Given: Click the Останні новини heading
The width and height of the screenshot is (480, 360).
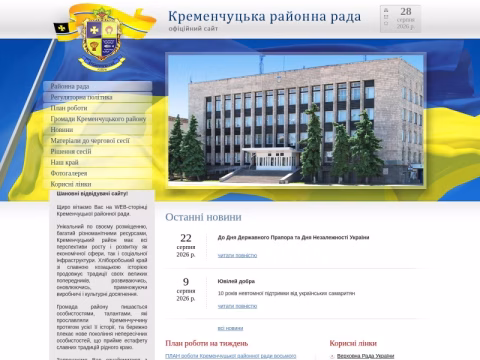Looking at the screenshot, I should click(203, 217).
